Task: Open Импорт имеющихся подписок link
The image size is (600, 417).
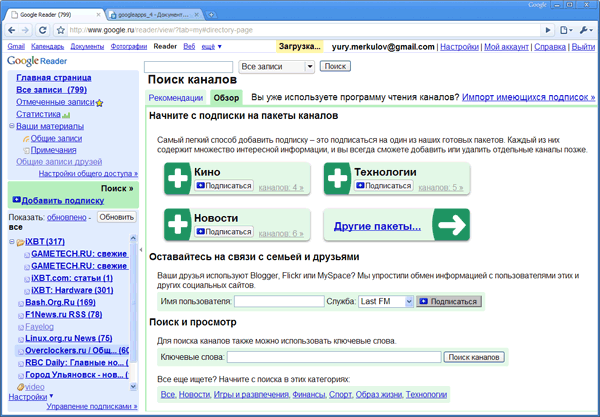Action: 528,97
